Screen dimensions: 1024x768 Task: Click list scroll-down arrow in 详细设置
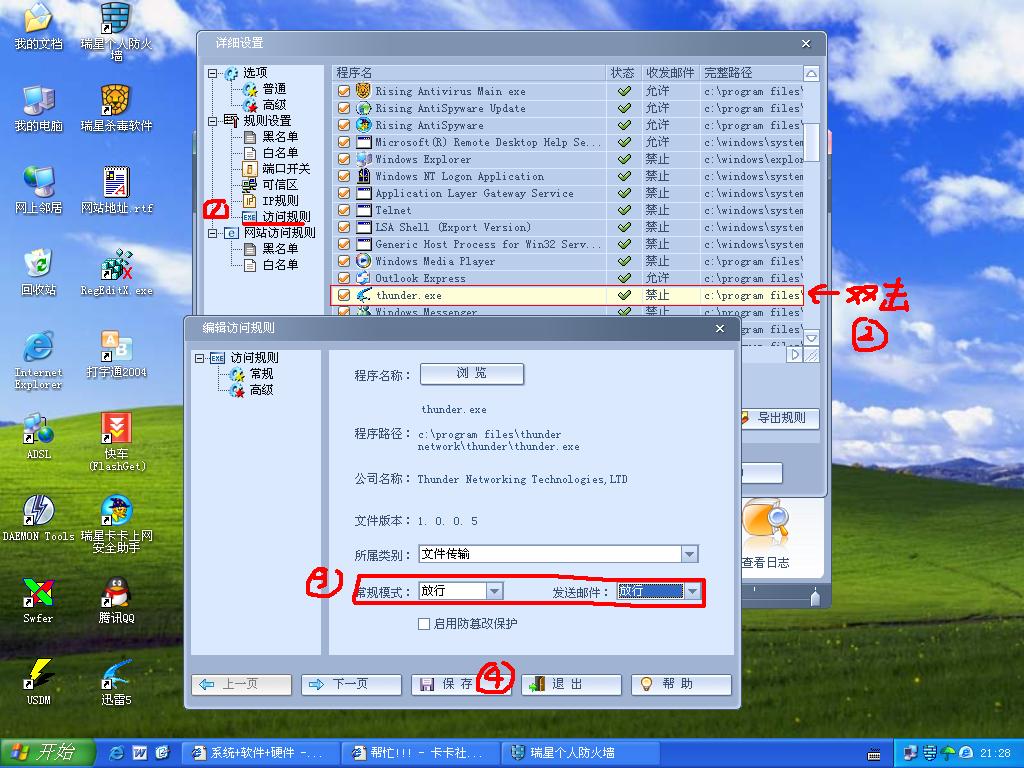(811, 338)
